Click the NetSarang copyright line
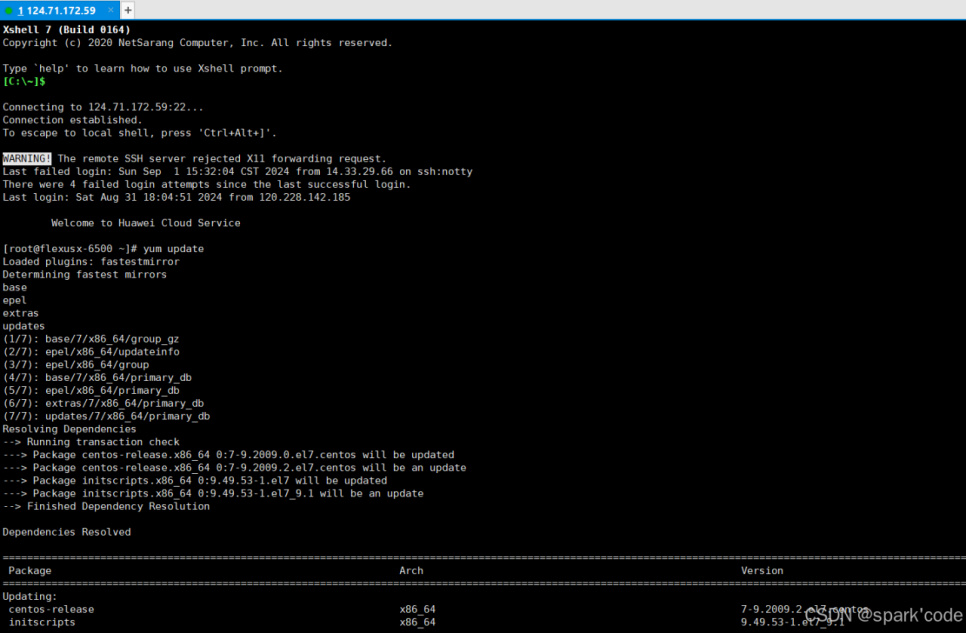The height and width of the screenshot is (633, 966). tap(197, 43)
